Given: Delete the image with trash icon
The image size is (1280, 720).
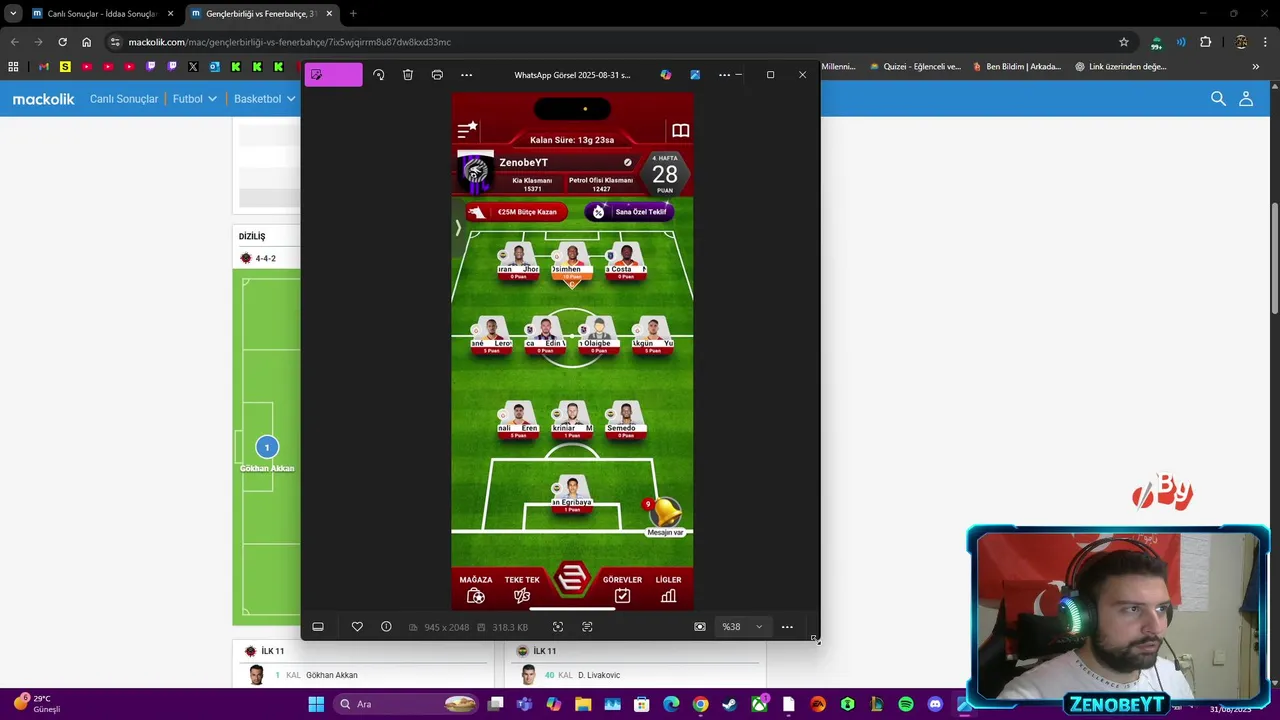Looking at the screenshot, I should 408,75.
